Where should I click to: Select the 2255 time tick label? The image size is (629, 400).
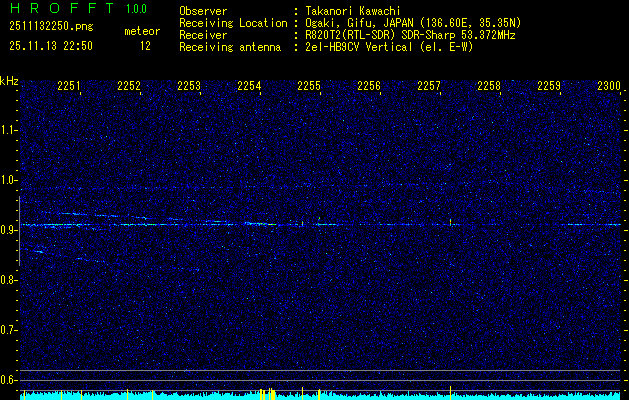(309, 87)
